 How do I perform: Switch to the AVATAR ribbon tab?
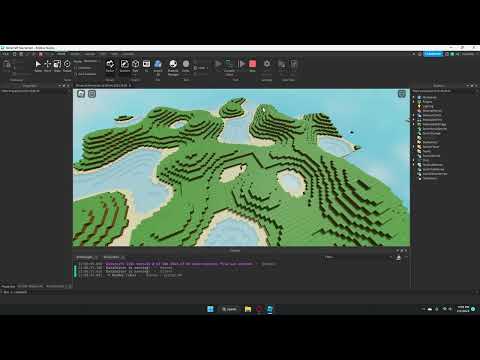90,54
